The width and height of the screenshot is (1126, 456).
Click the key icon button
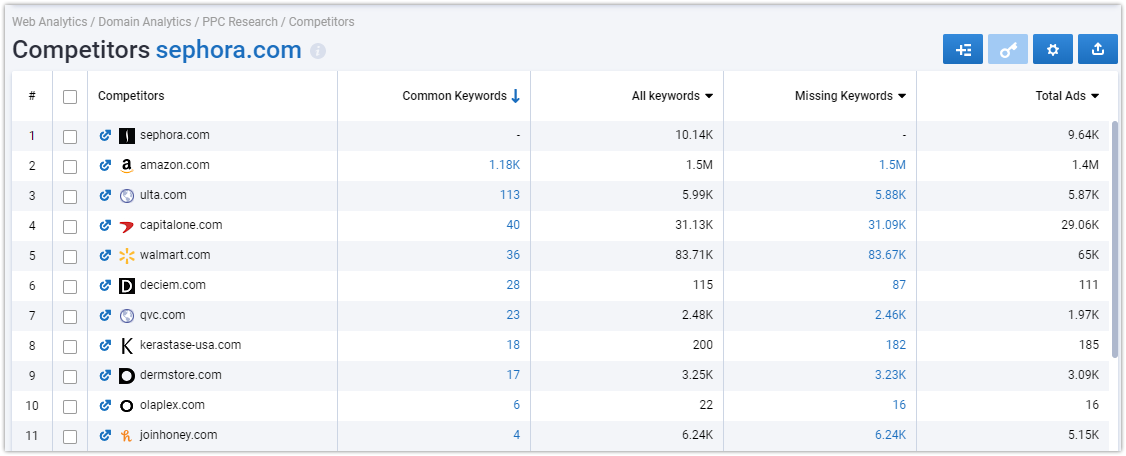click(1008, 50)
